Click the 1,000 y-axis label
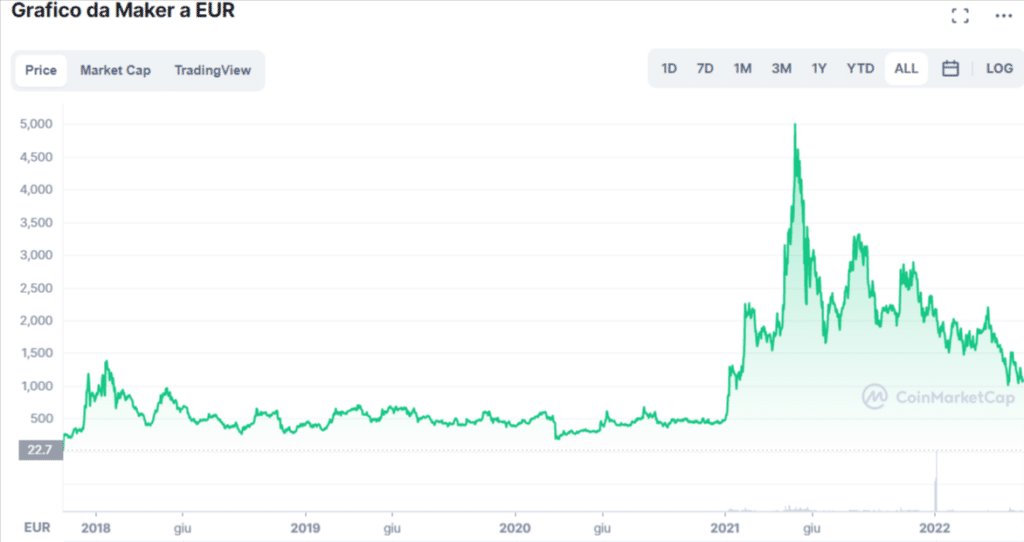1024x542 pixels. point(36,386)
